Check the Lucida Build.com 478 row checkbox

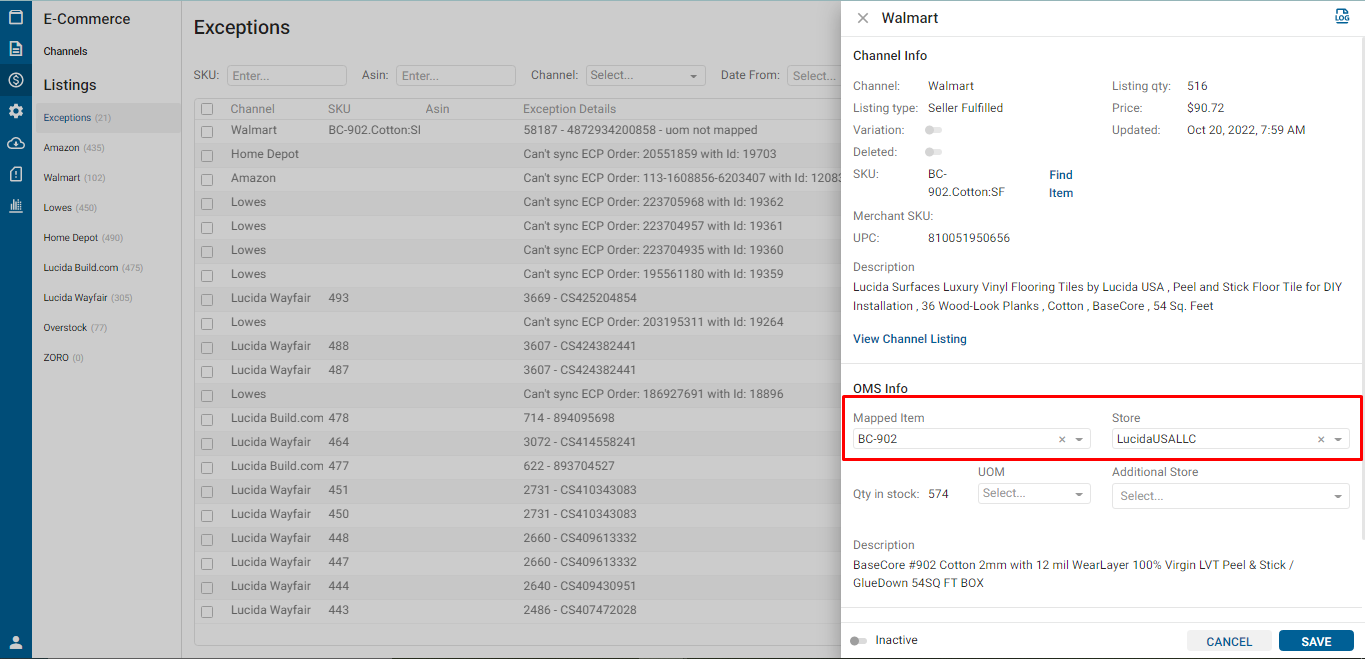click(207, 419)
